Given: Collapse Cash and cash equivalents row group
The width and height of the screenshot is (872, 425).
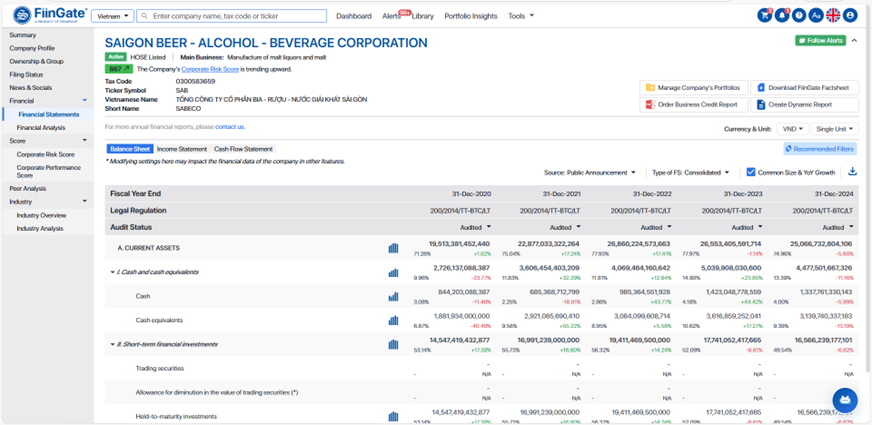Looking at the screenshot, I should [112, 272].
